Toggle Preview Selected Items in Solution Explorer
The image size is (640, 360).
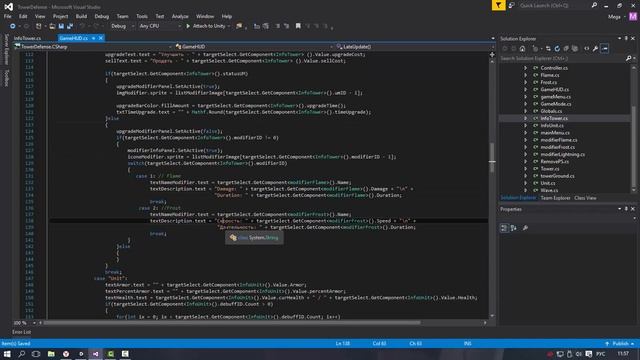605,49
